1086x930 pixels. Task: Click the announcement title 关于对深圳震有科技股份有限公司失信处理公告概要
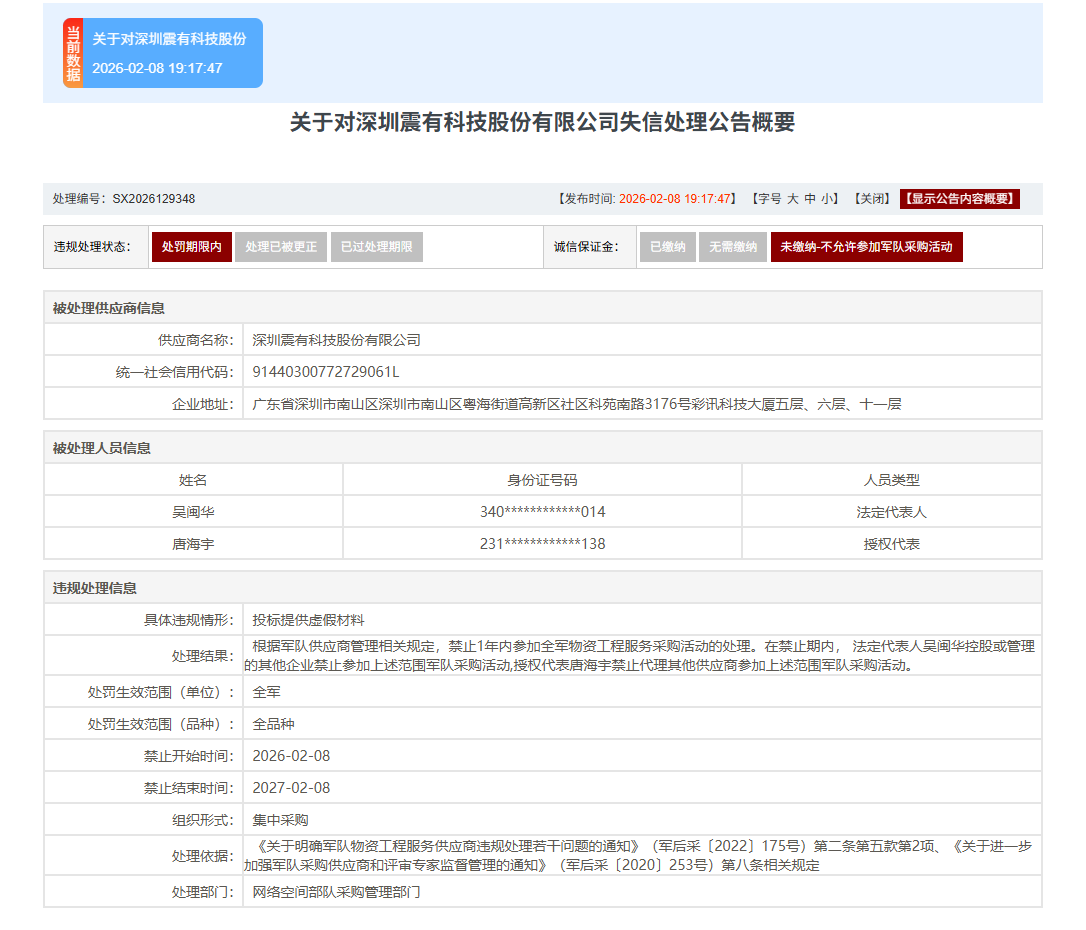[542, 123]
